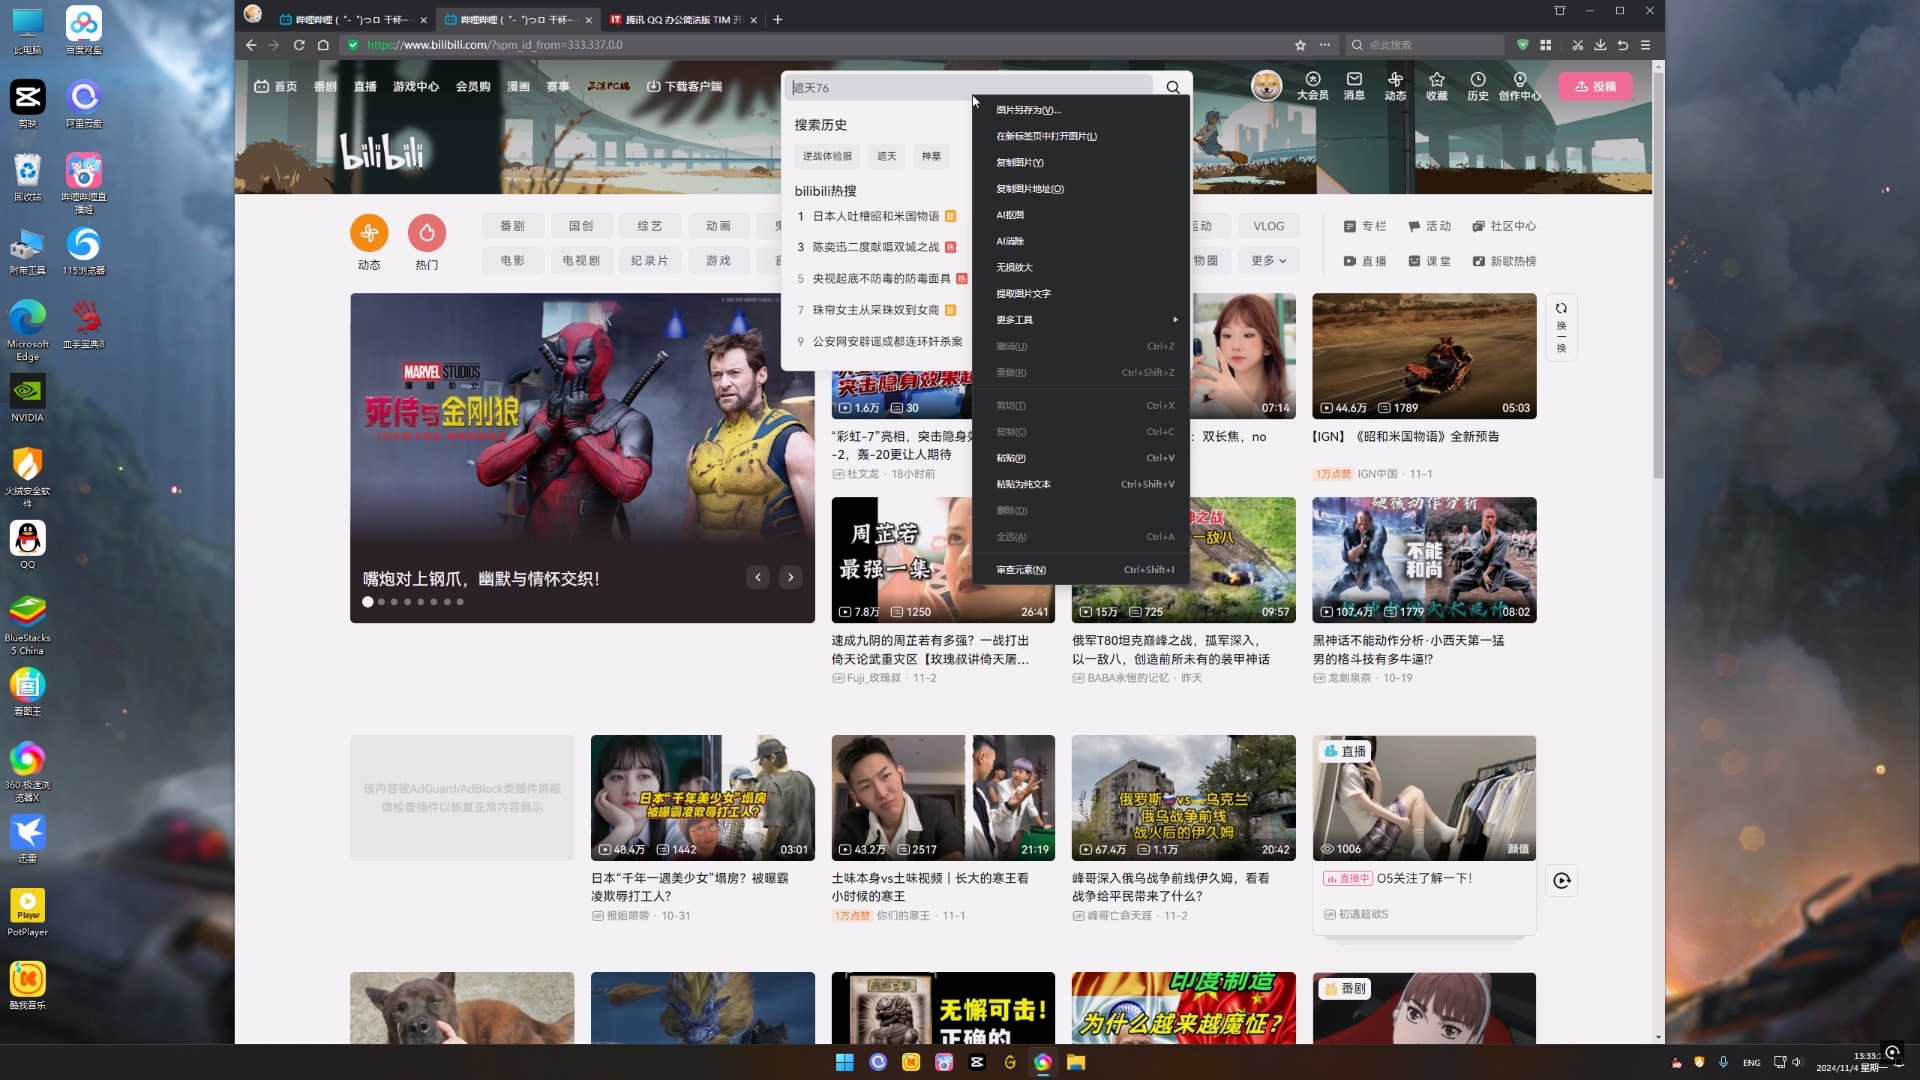The height and width of the screenshot is (1080, 1920).
Task: Select the first carousel indicator dot
Action: [368, 602]
